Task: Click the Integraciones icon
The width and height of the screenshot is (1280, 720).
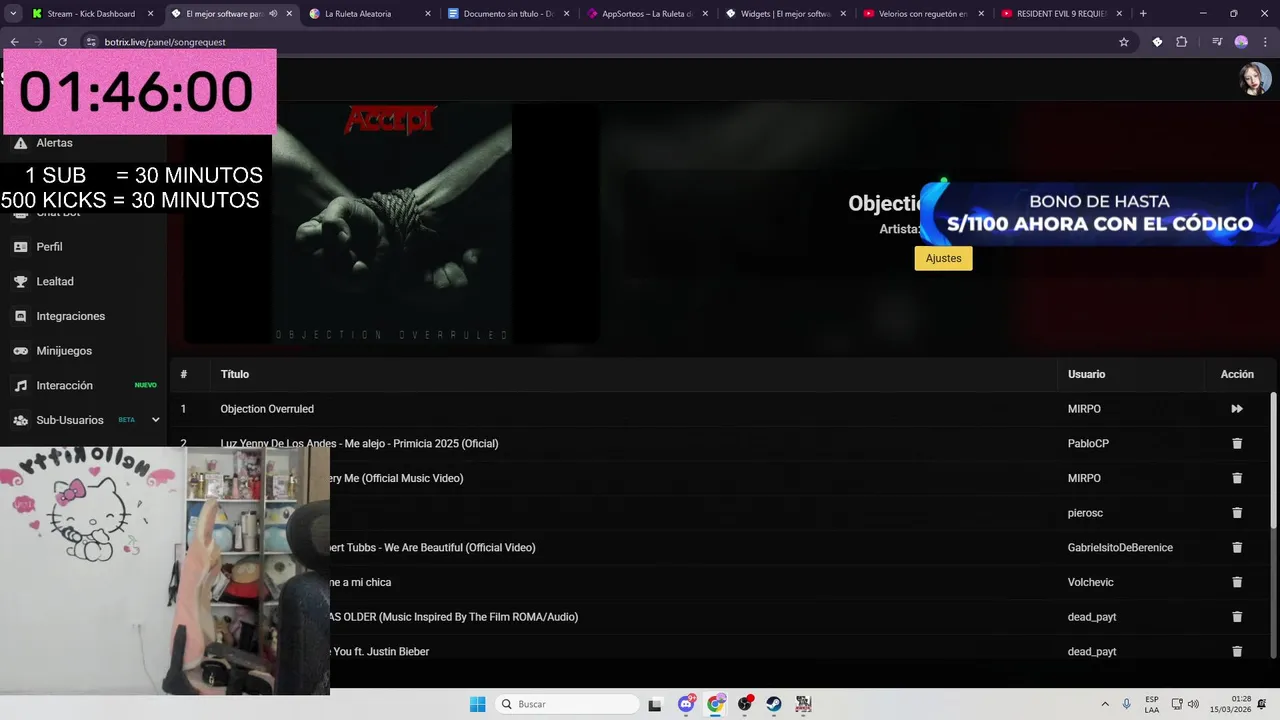Action: [20, 316]
